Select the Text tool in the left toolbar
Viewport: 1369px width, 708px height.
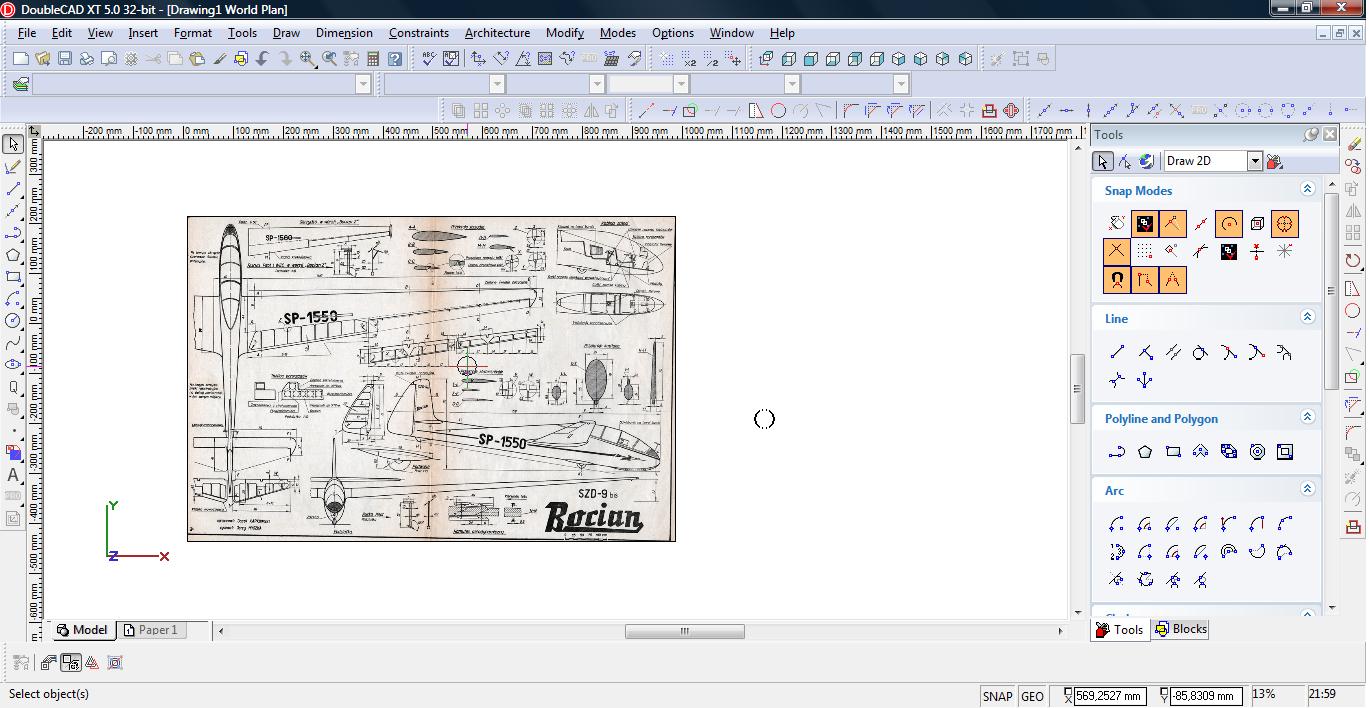13,475
